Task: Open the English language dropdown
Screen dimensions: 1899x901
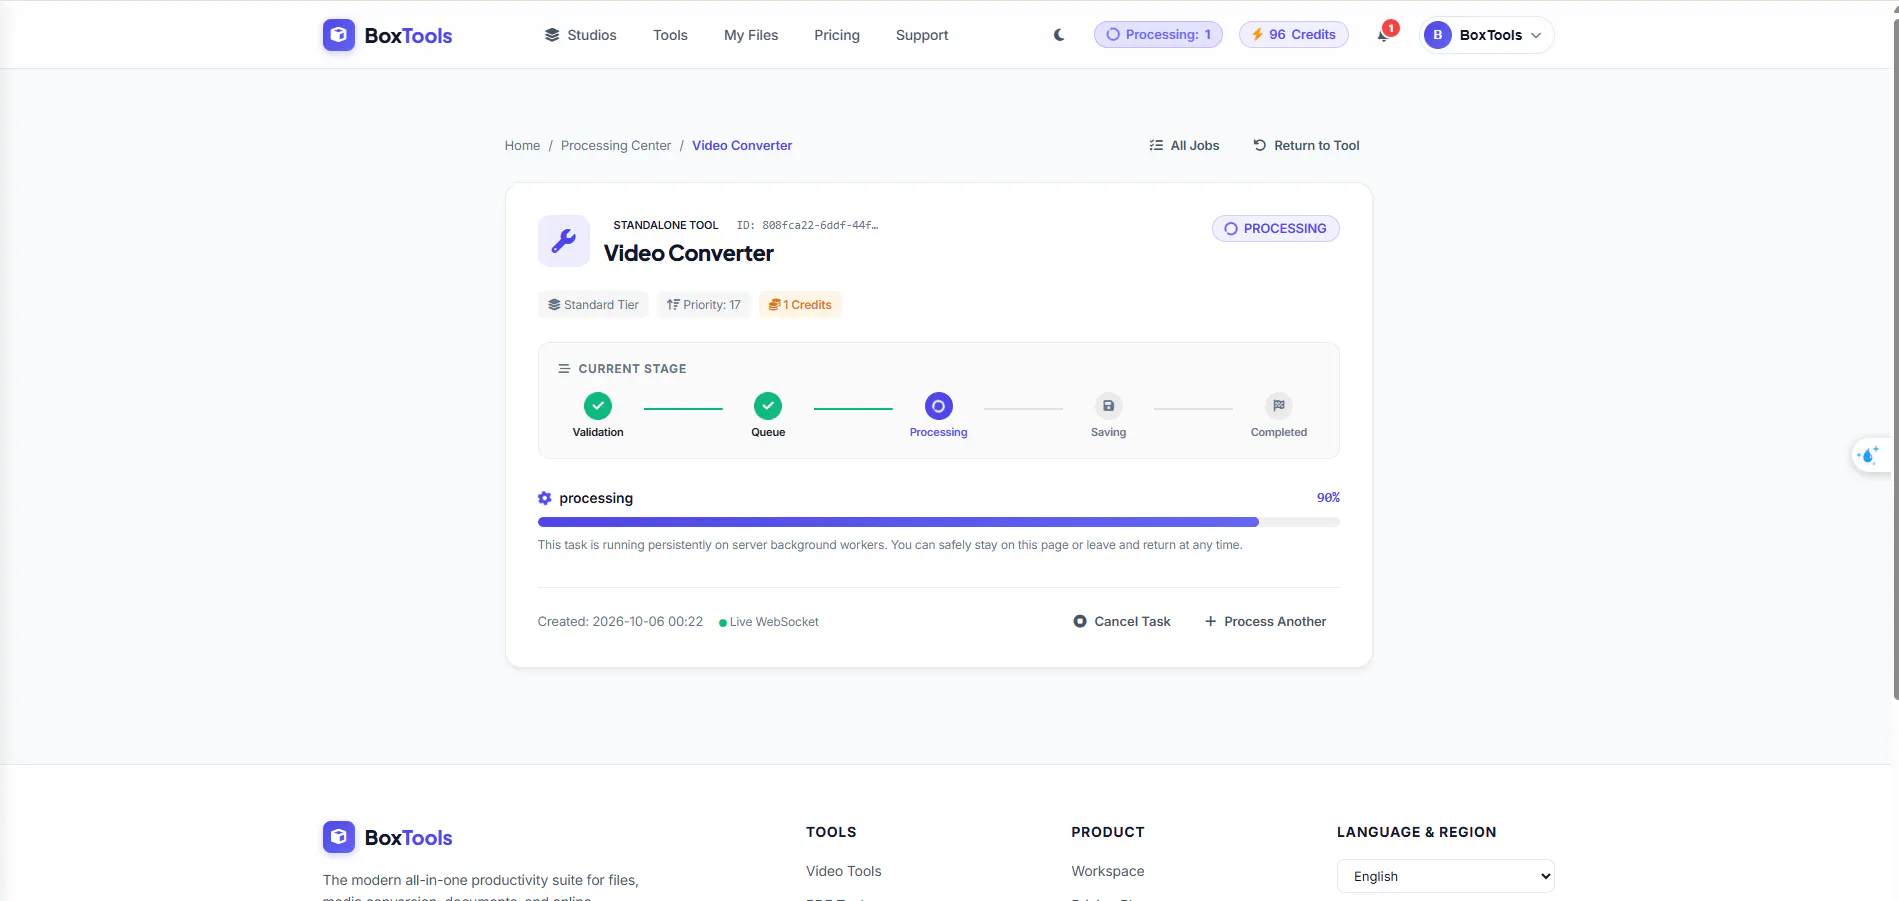Action: [1445, 876]
